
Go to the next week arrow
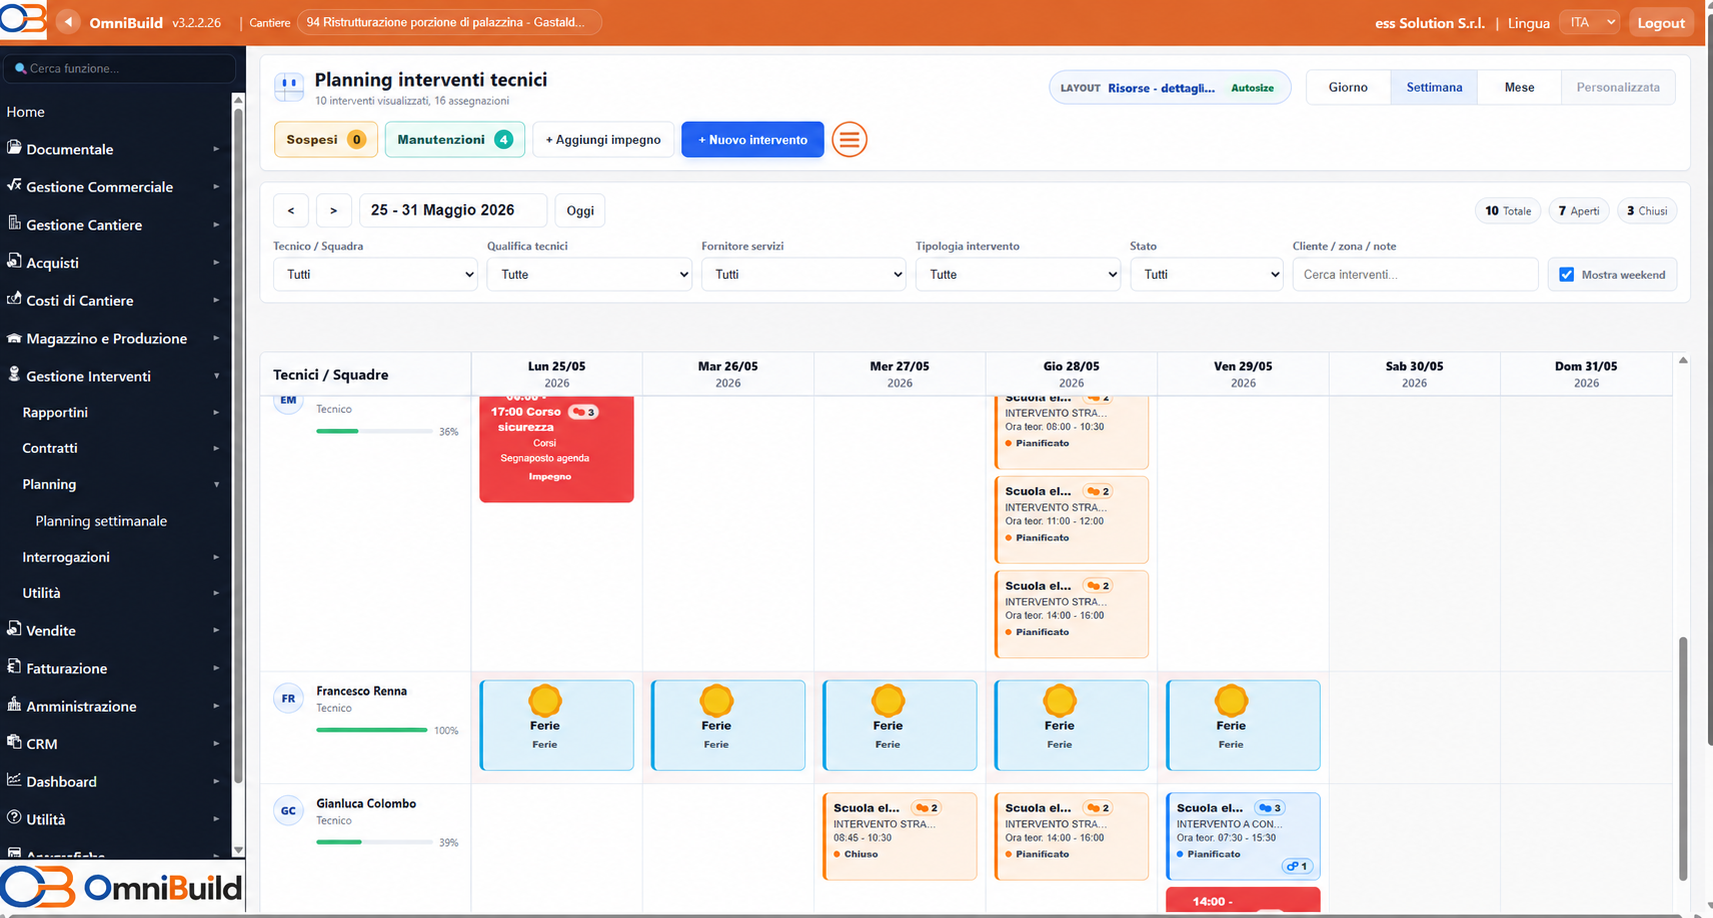click(x=334, y=210)
